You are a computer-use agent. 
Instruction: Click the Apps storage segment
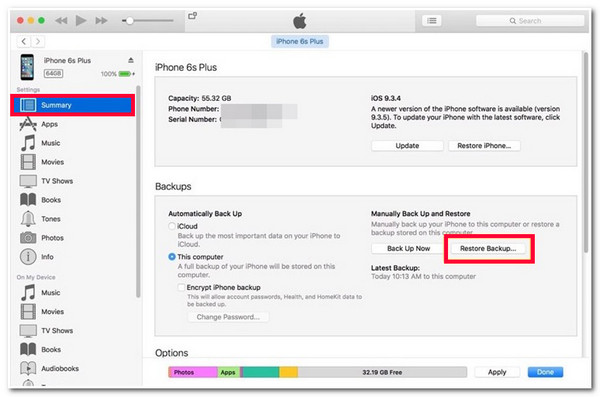point(228,372)
